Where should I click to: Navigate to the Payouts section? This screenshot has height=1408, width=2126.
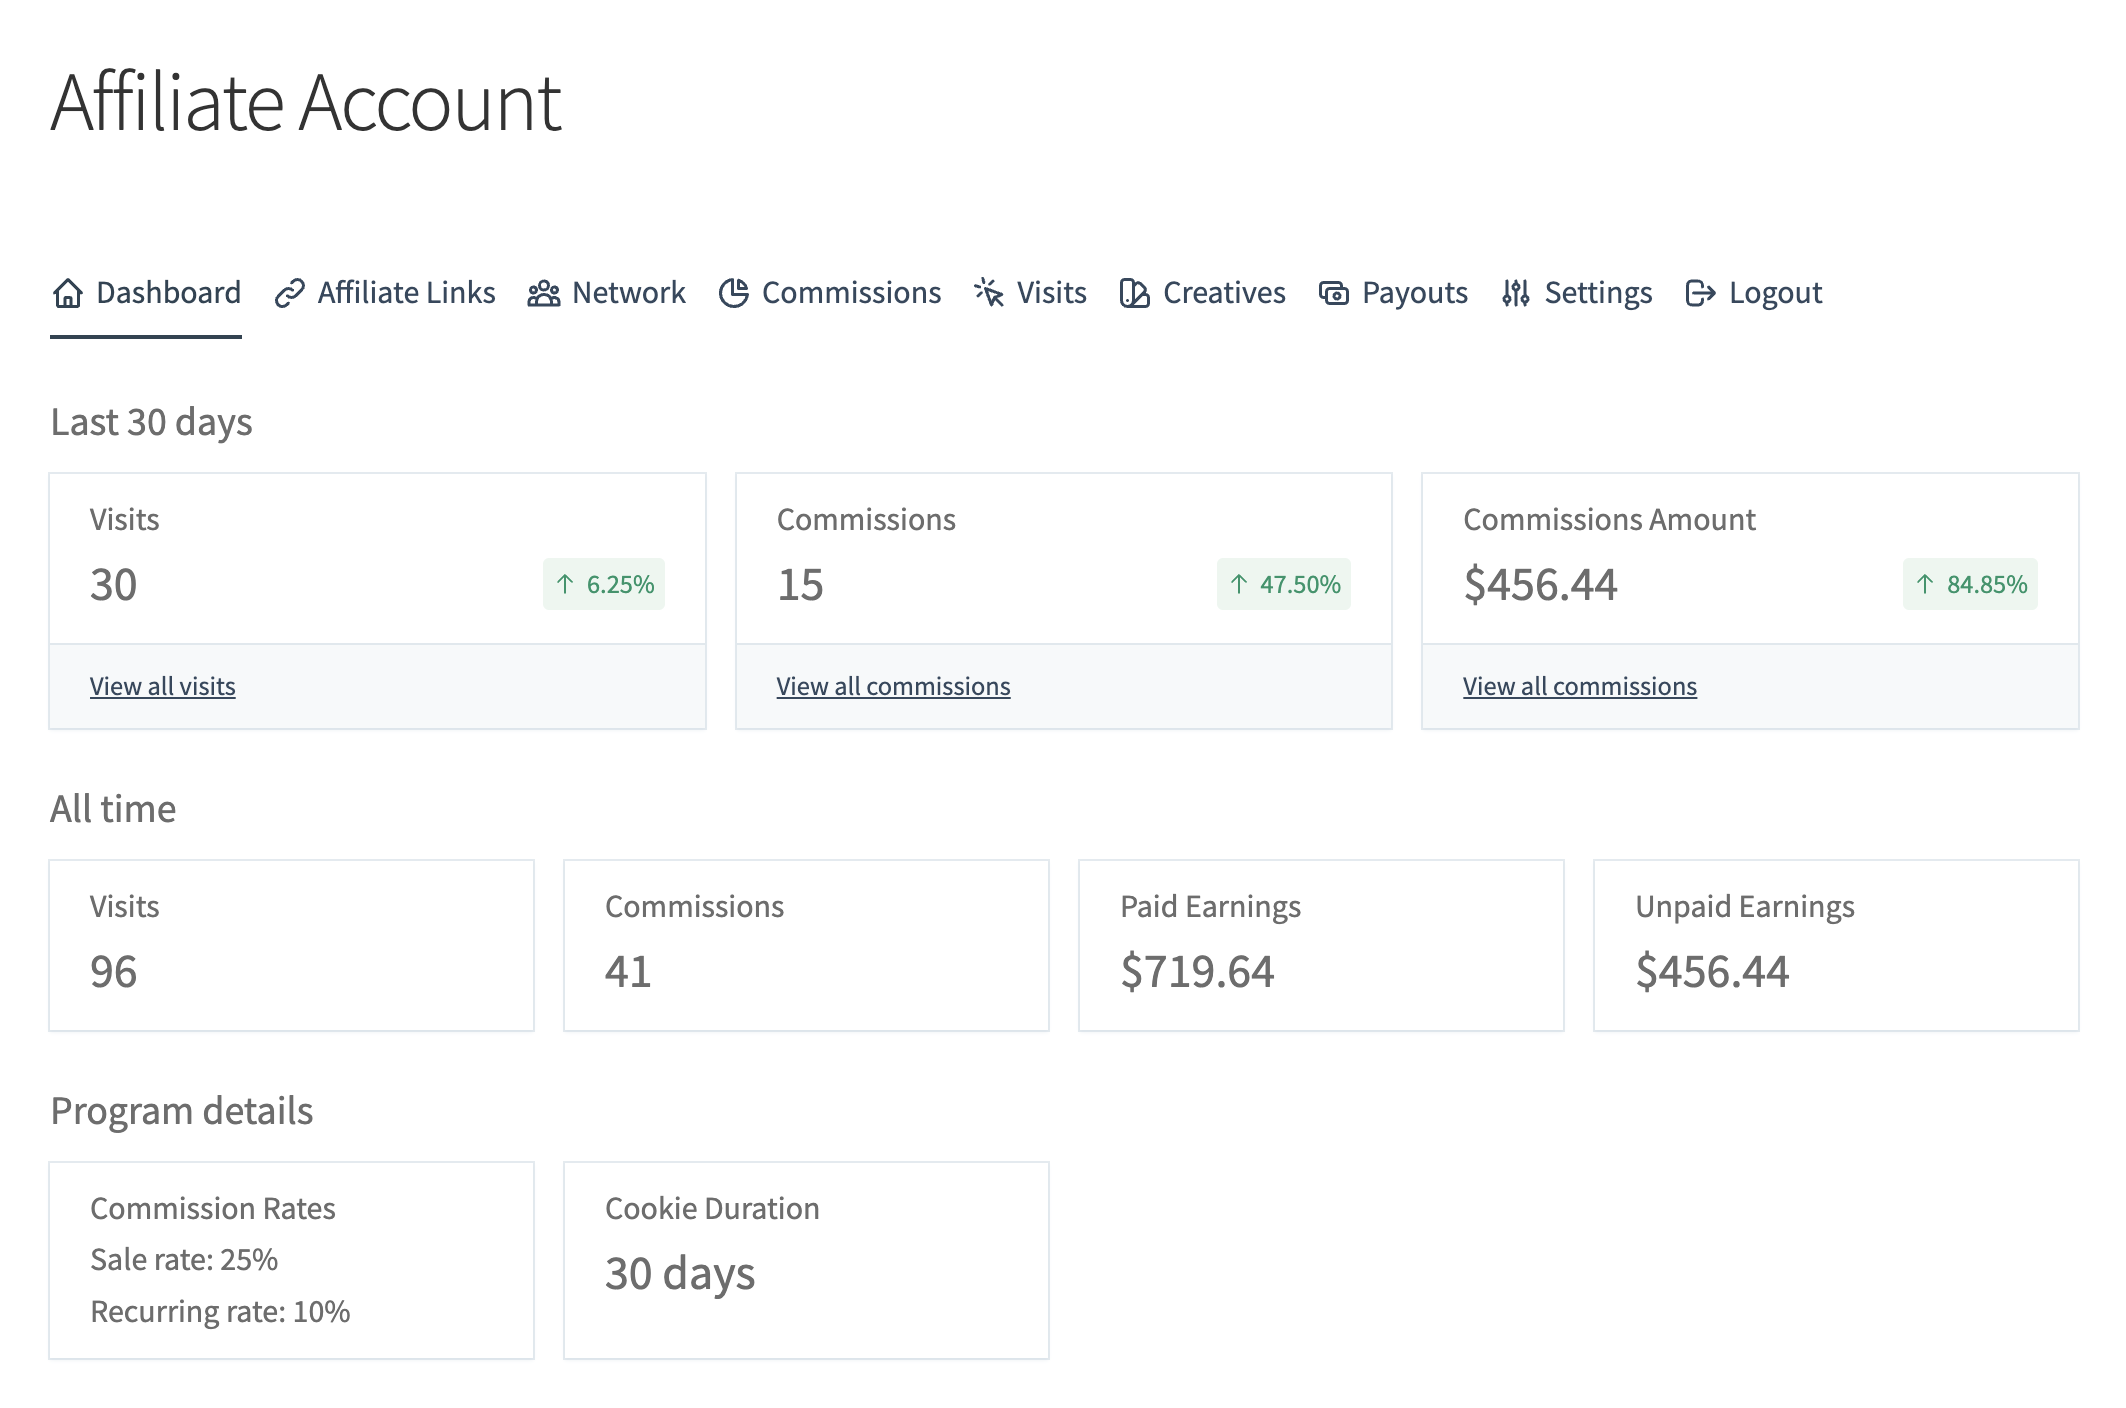tap(1414, 293)
